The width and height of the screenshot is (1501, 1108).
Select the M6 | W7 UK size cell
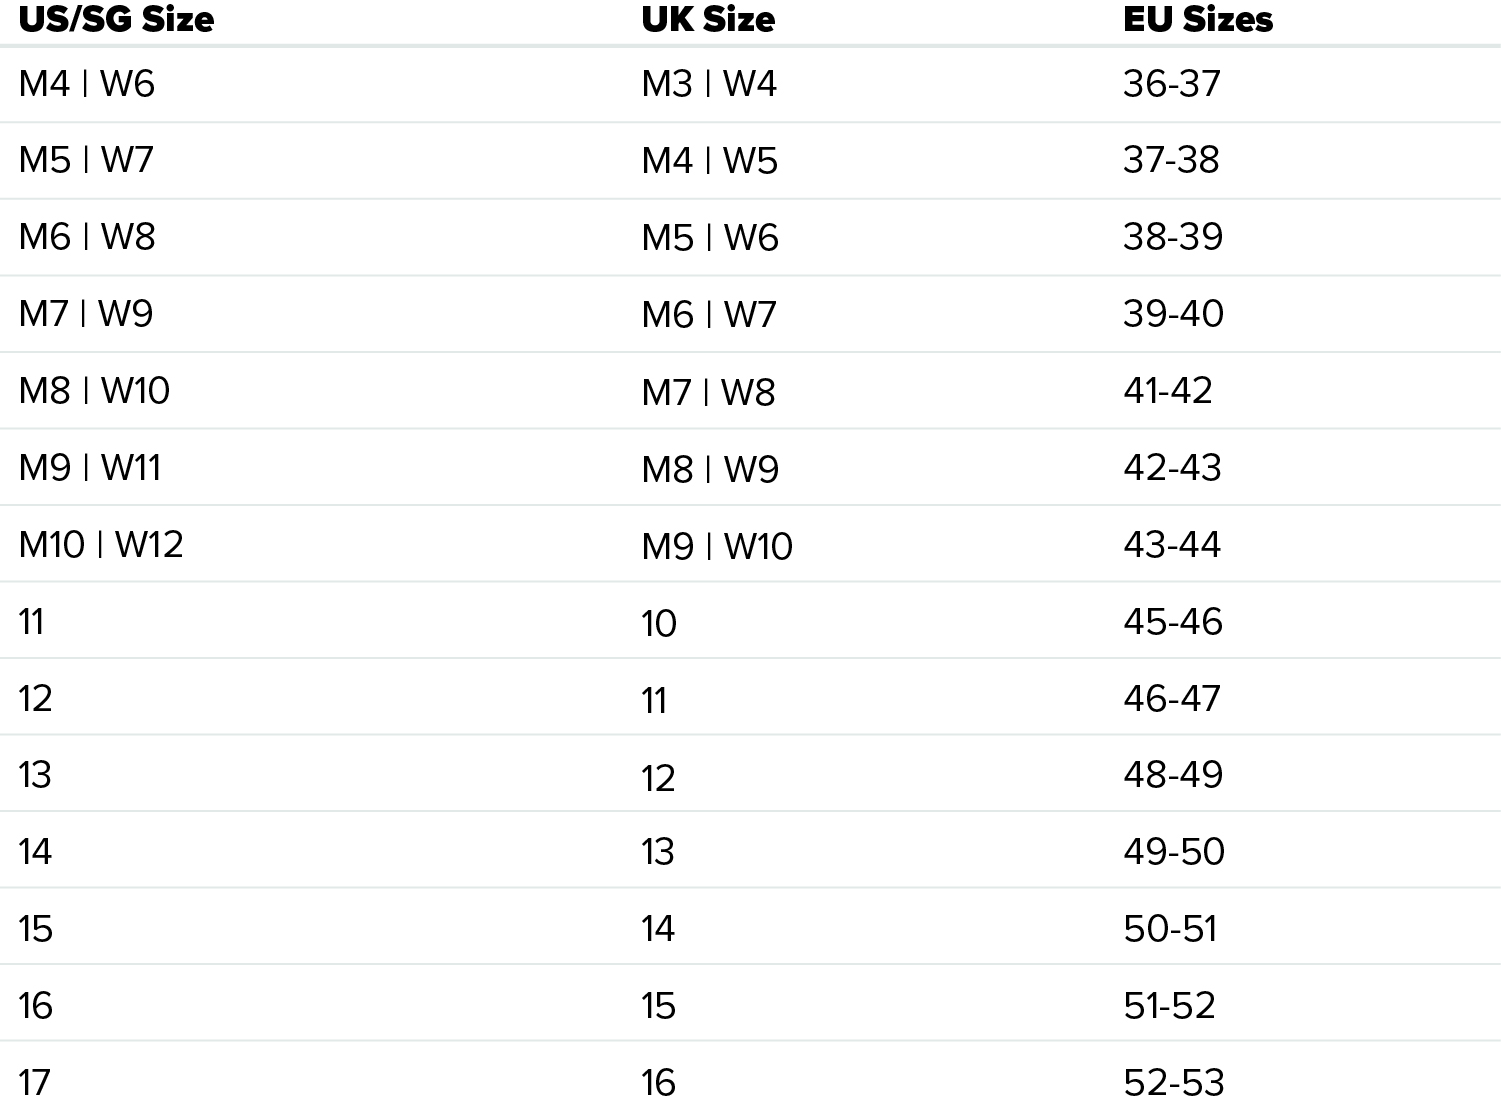(x=709, y=315)
